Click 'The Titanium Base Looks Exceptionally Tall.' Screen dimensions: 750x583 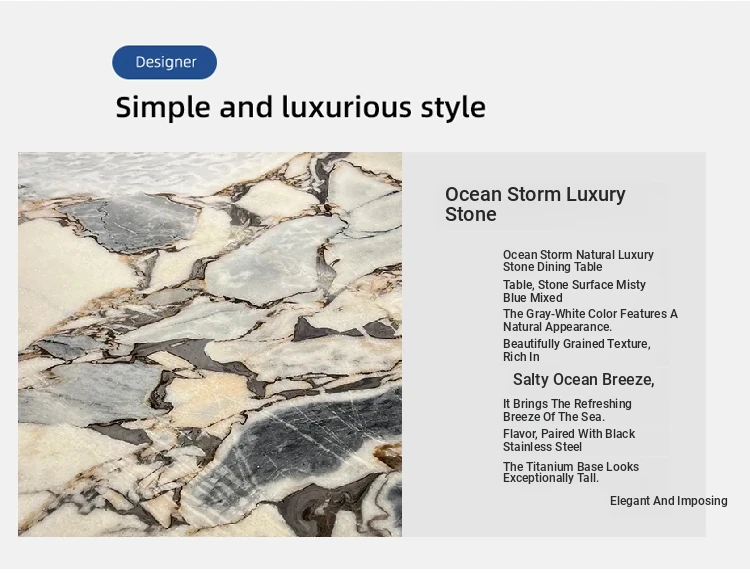click(571, 472)
